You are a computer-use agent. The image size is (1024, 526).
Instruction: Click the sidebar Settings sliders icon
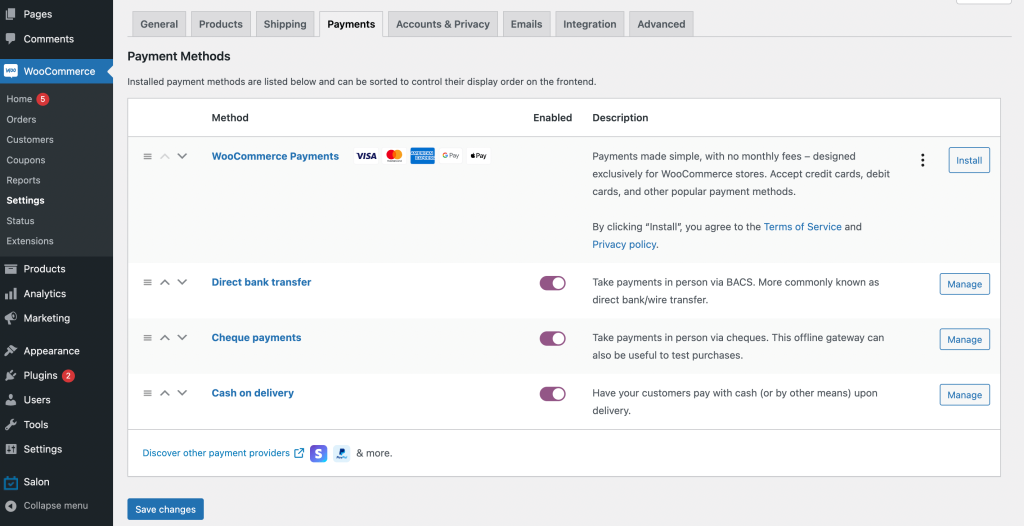(10, 449)
